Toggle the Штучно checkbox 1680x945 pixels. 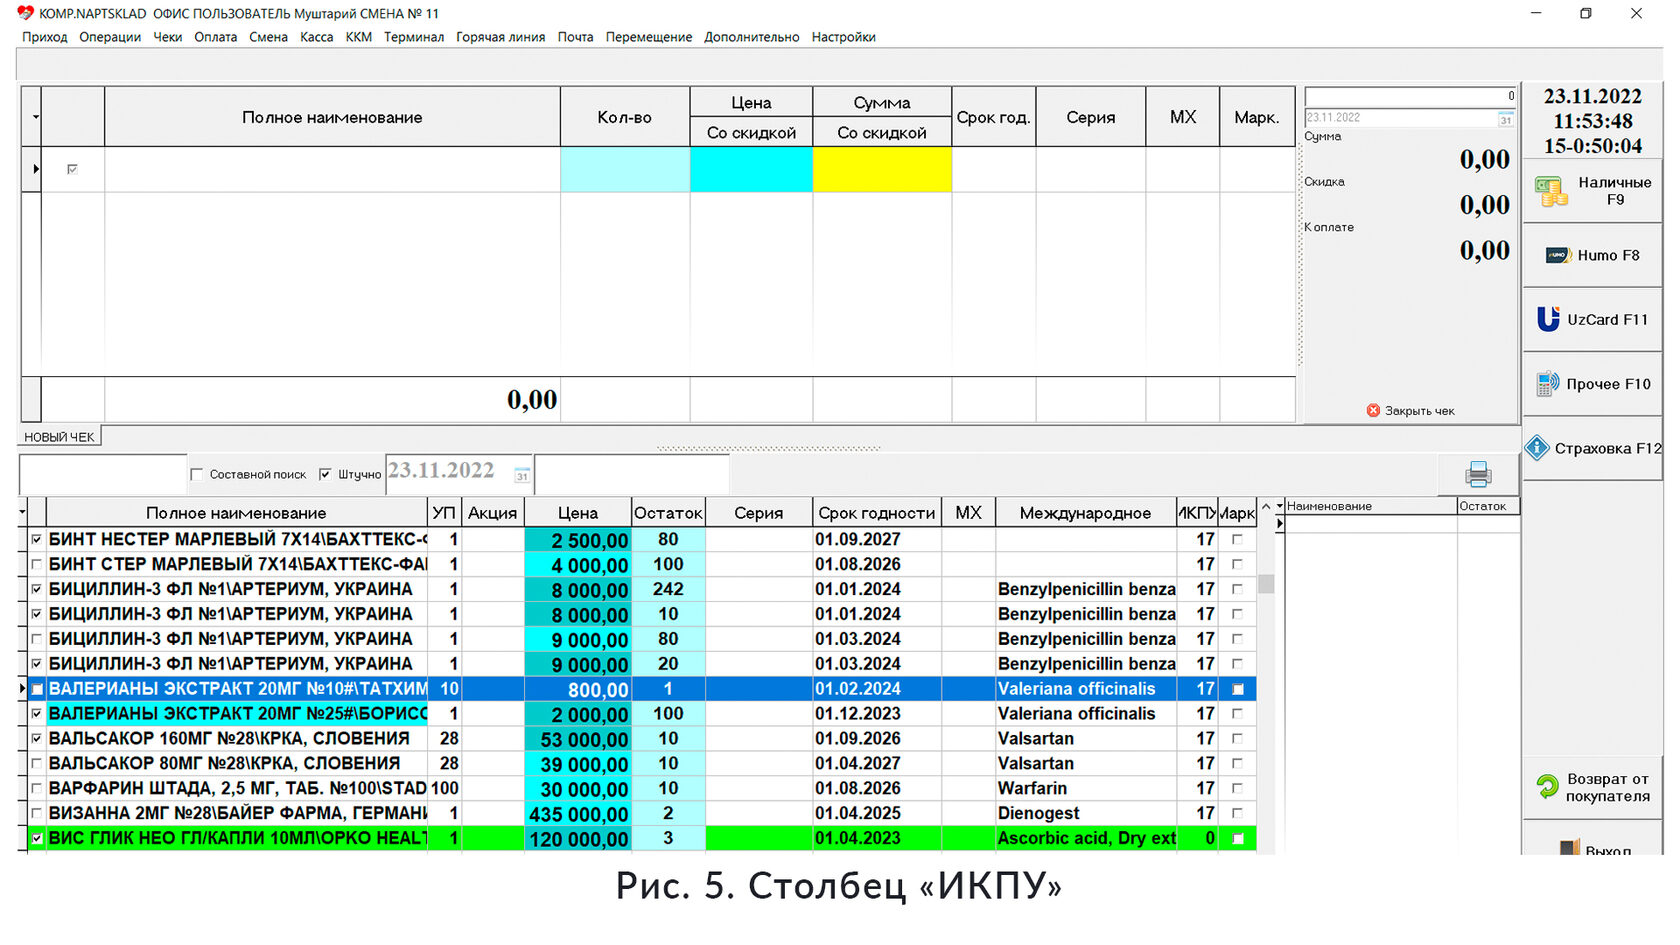point(325,474)
